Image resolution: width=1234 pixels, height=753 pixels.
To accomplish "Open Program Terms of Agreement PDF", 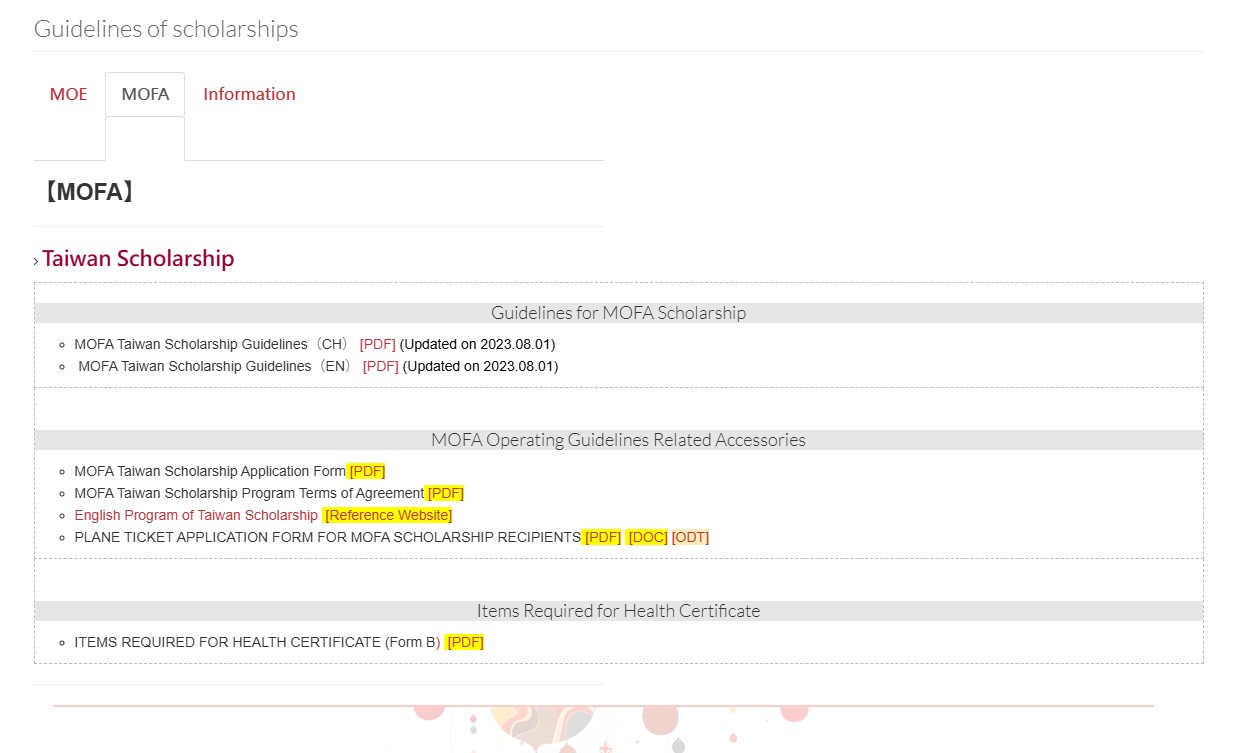I will tap(445, 493).
